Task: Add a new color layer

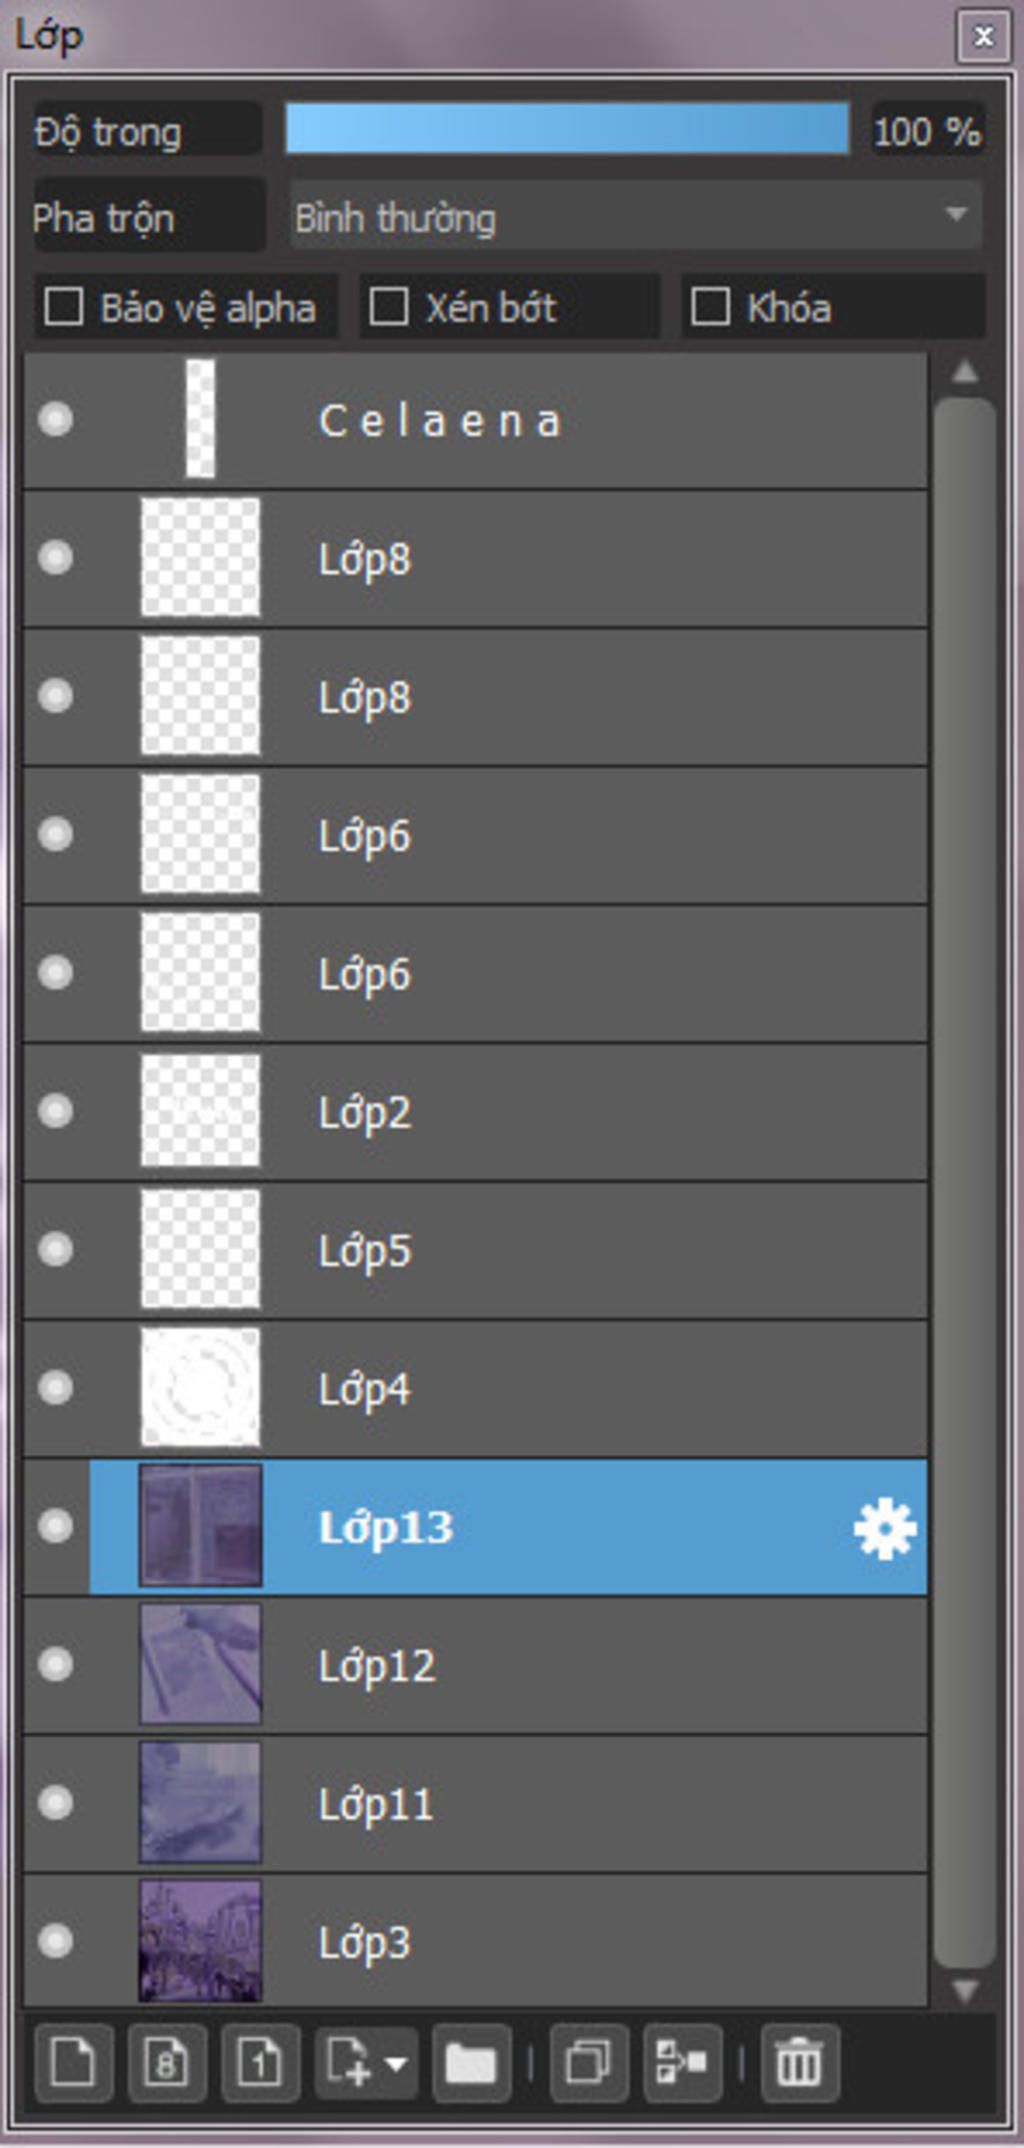Action: 73,2062
